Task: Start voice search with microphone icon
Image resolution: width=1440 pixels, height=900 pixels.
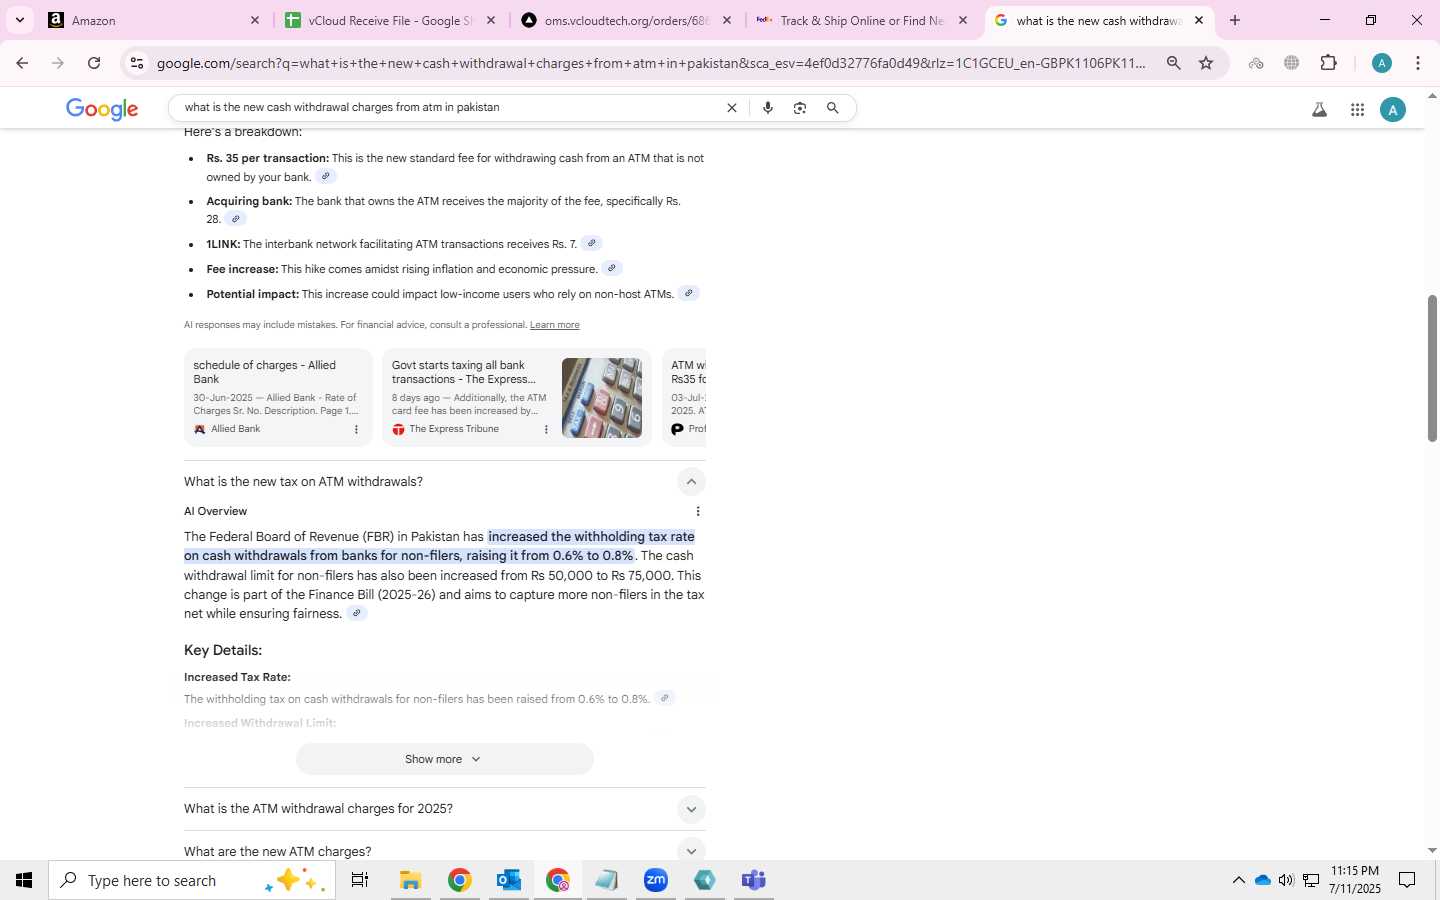Action: pos(767,108)
